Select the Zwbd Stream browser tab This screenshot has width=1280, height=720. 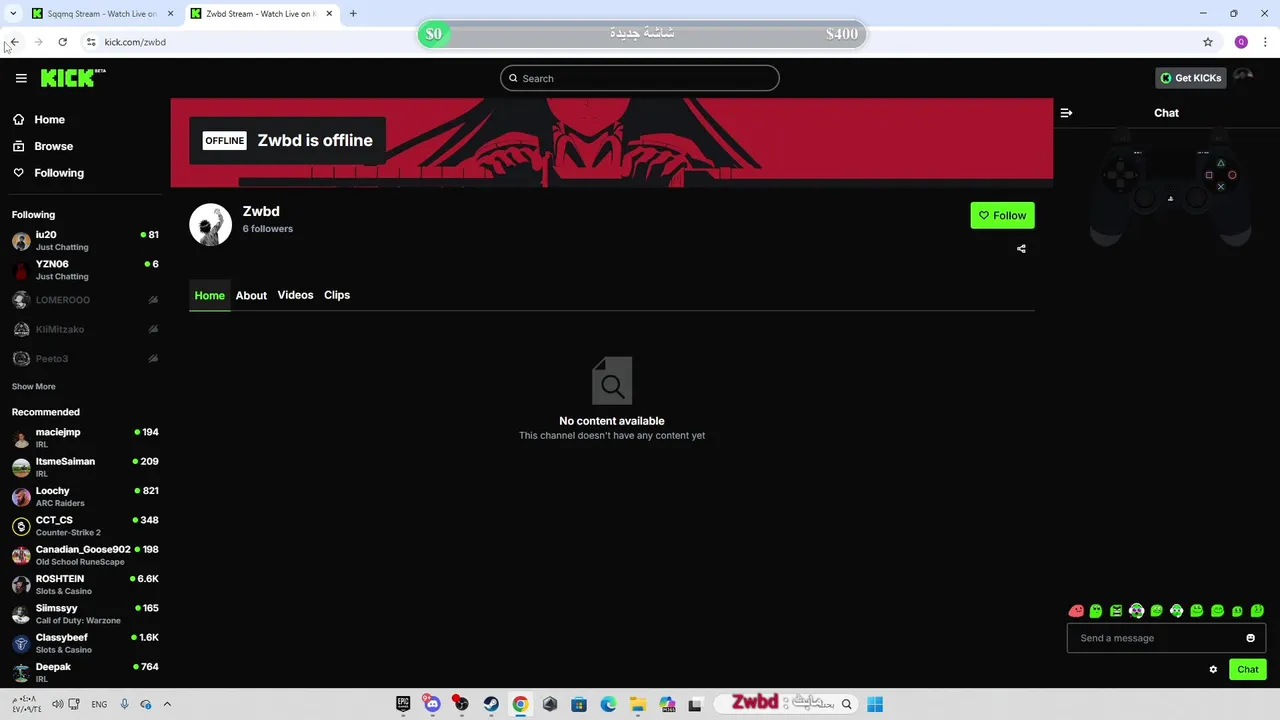pyautogui.click(x=260, y=14)
